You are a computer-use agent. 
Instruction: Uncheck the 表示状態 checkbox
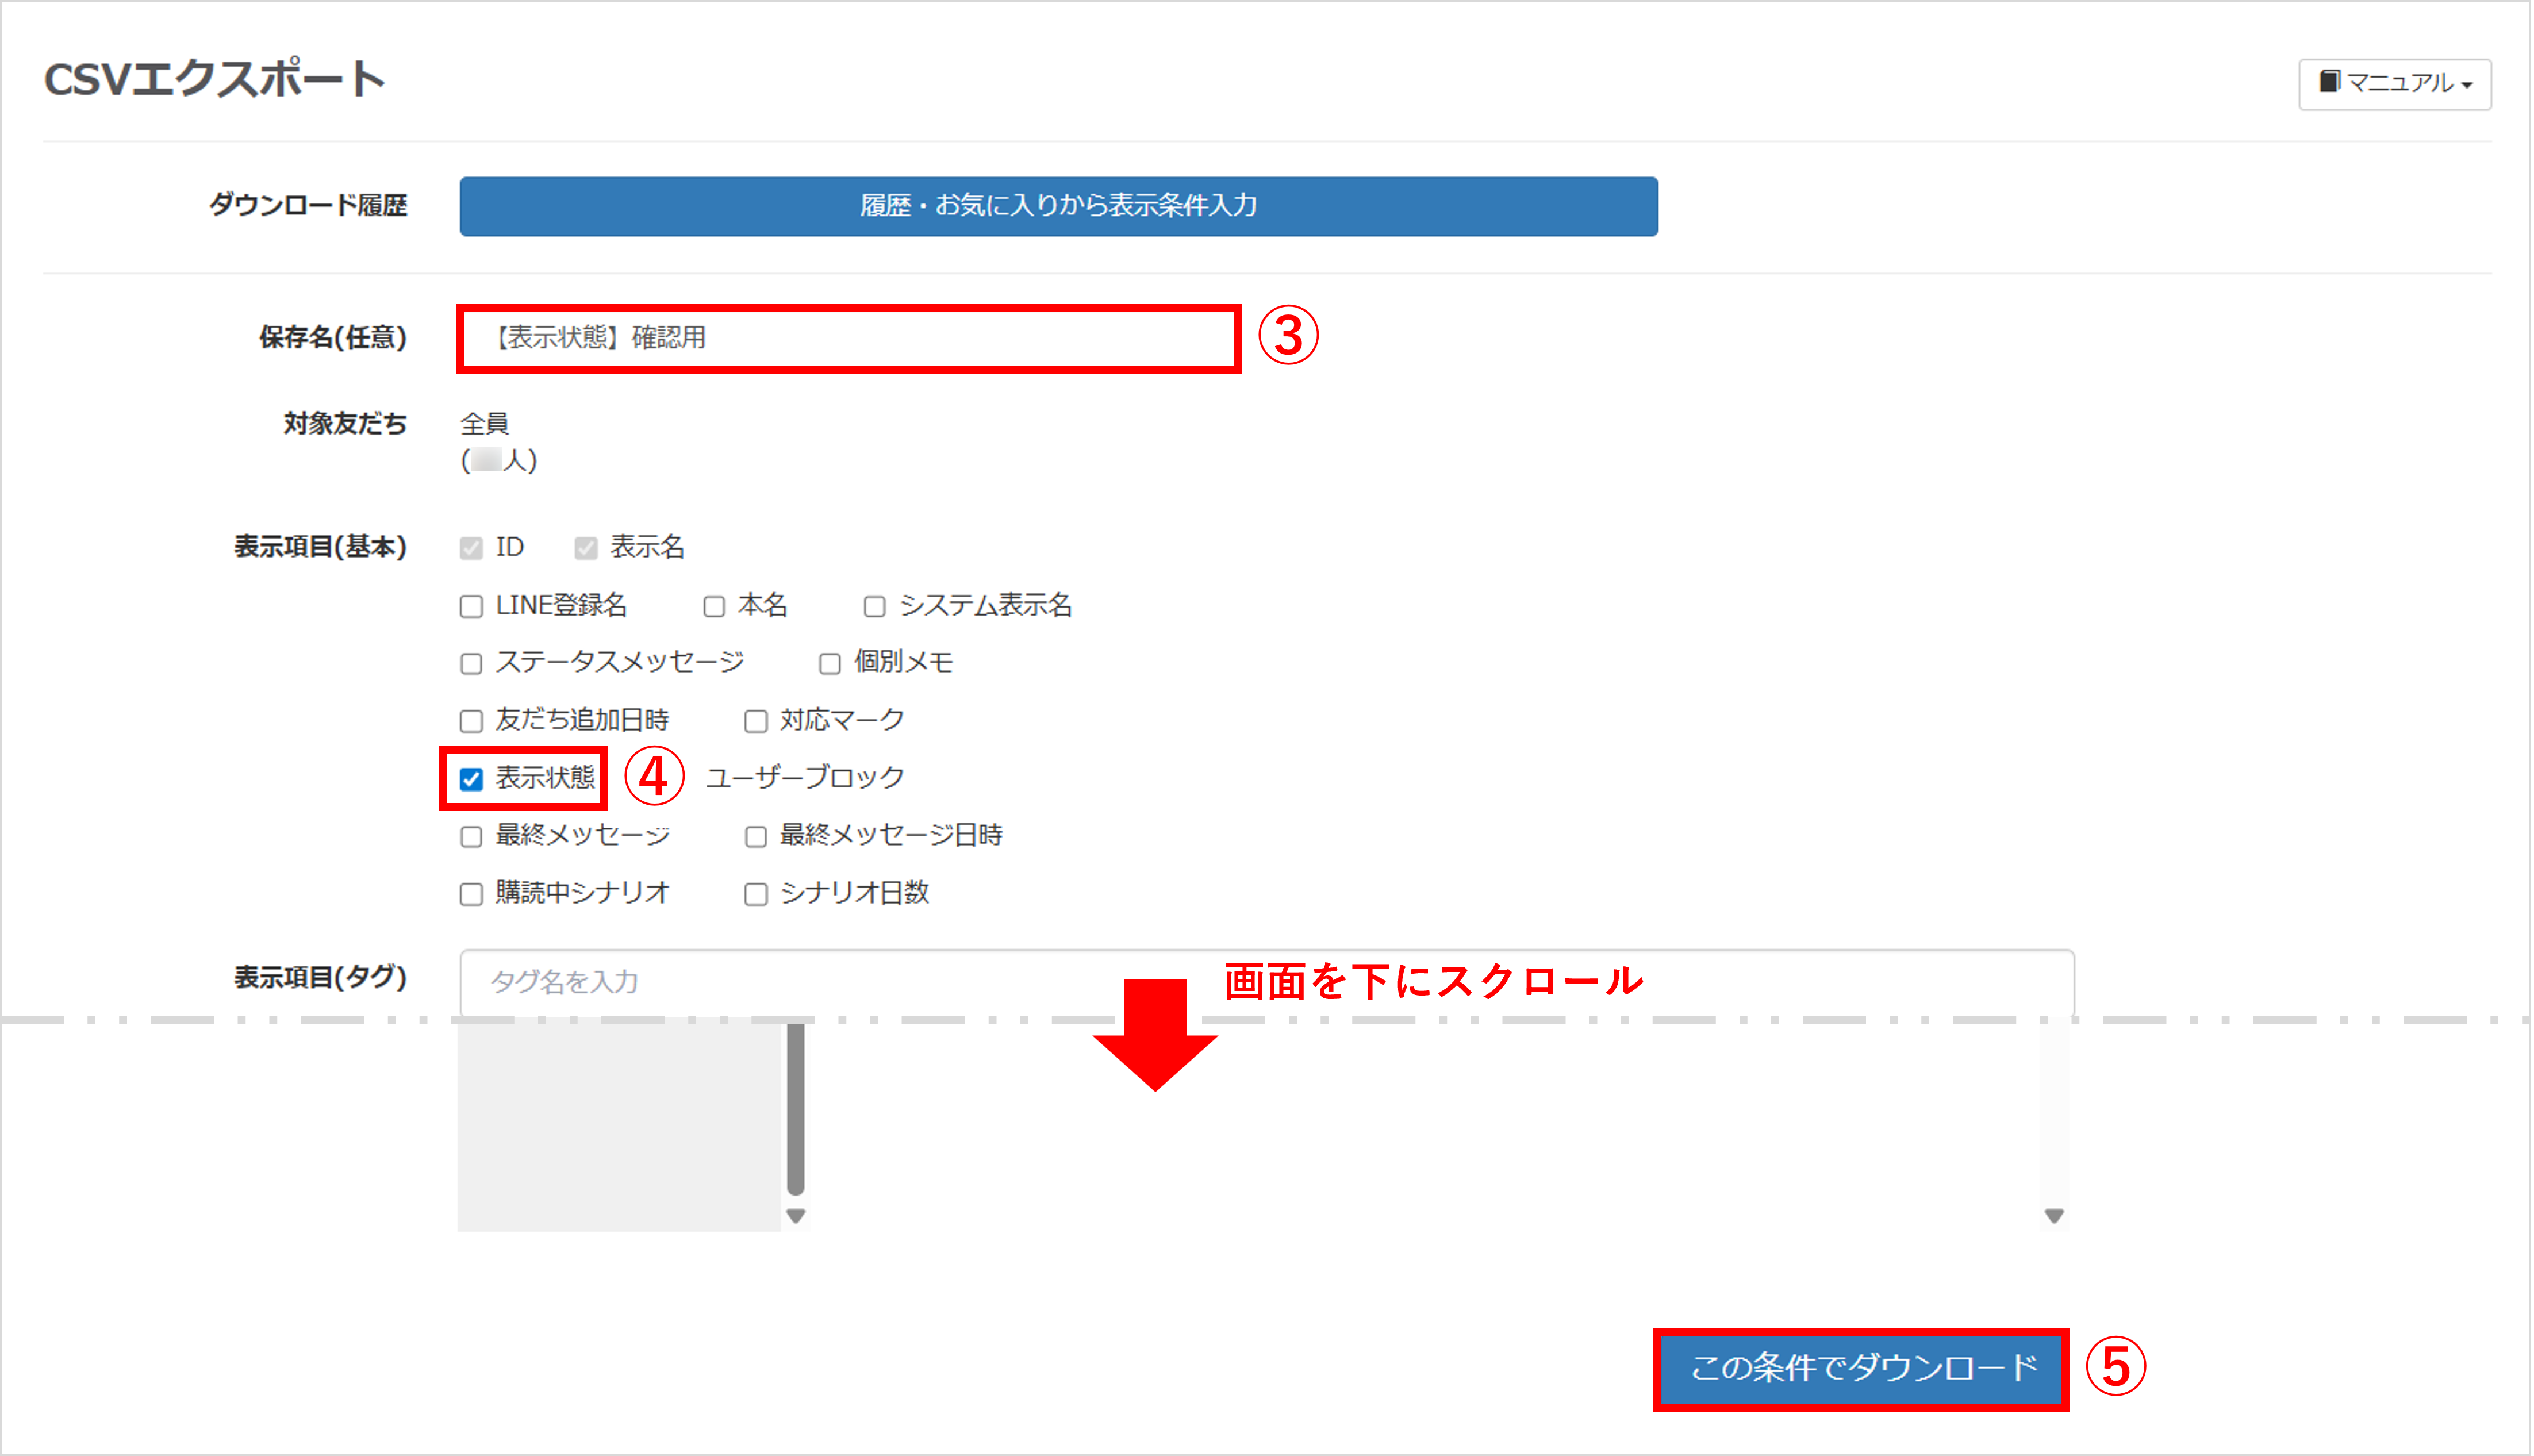pyautogui.click(x=471, y=779)
